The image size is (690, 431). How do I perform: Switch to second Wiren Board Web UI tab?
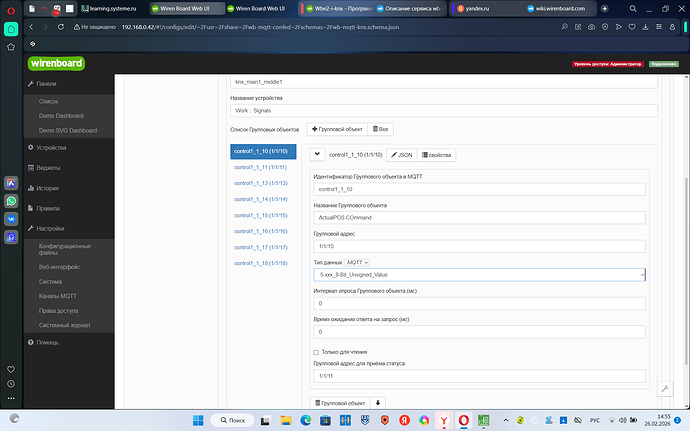tap(256, 8)
